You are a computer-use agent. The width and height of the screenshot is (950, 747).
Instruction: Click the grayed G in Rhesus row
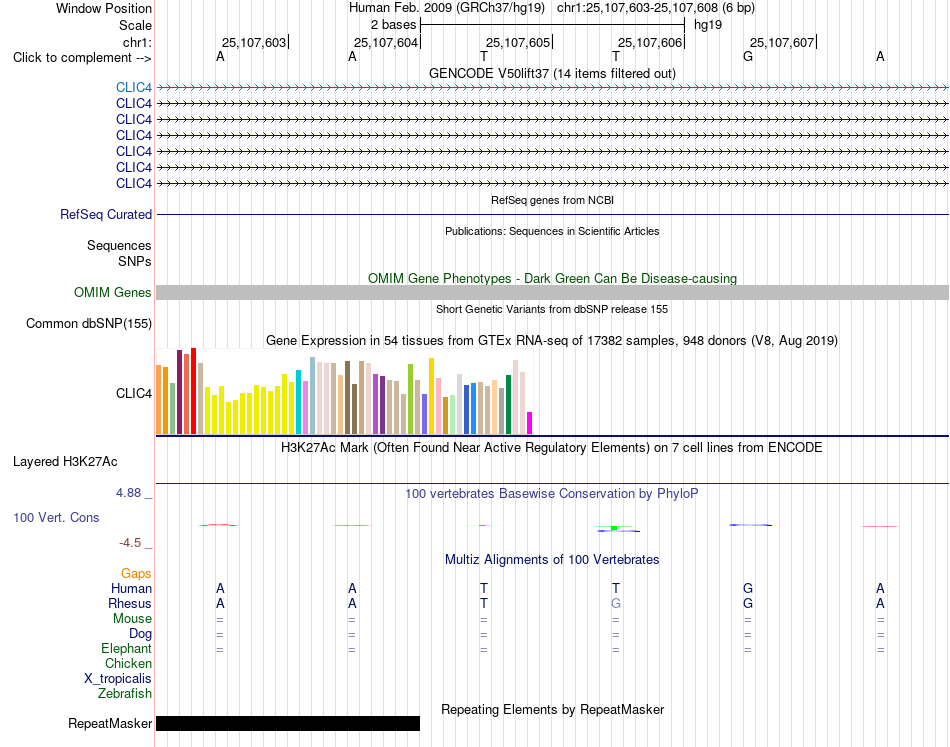click(x=616, y=603)
